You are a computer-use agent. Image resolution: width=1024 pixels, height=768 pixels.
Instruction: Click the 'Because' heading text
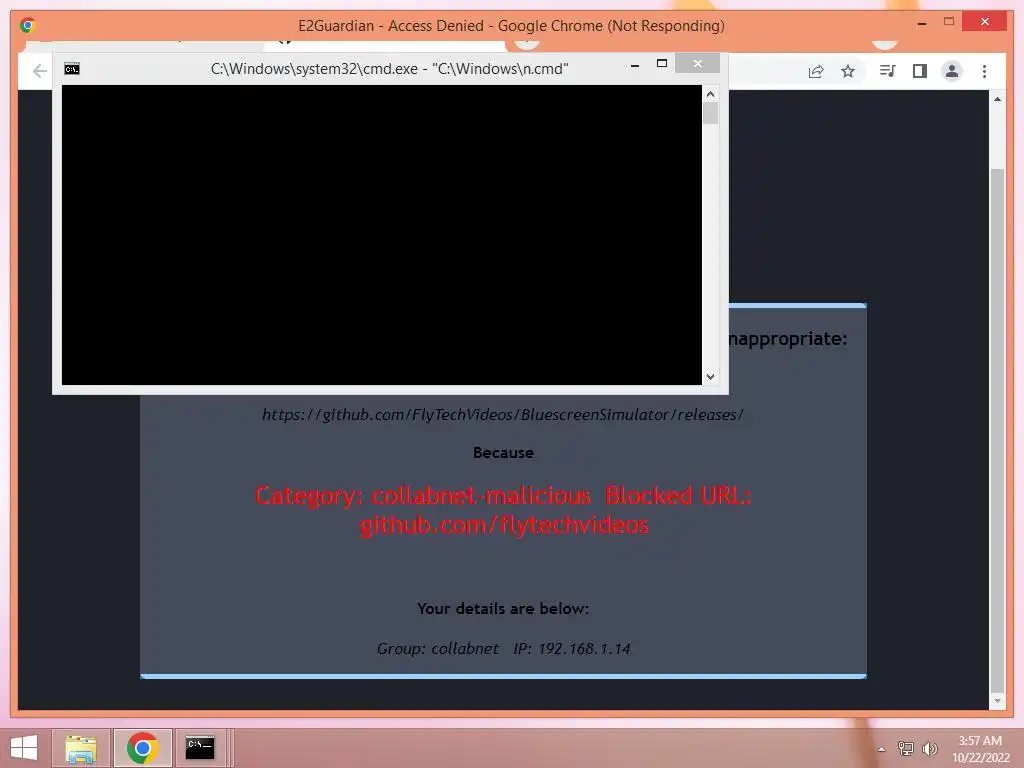503,453
